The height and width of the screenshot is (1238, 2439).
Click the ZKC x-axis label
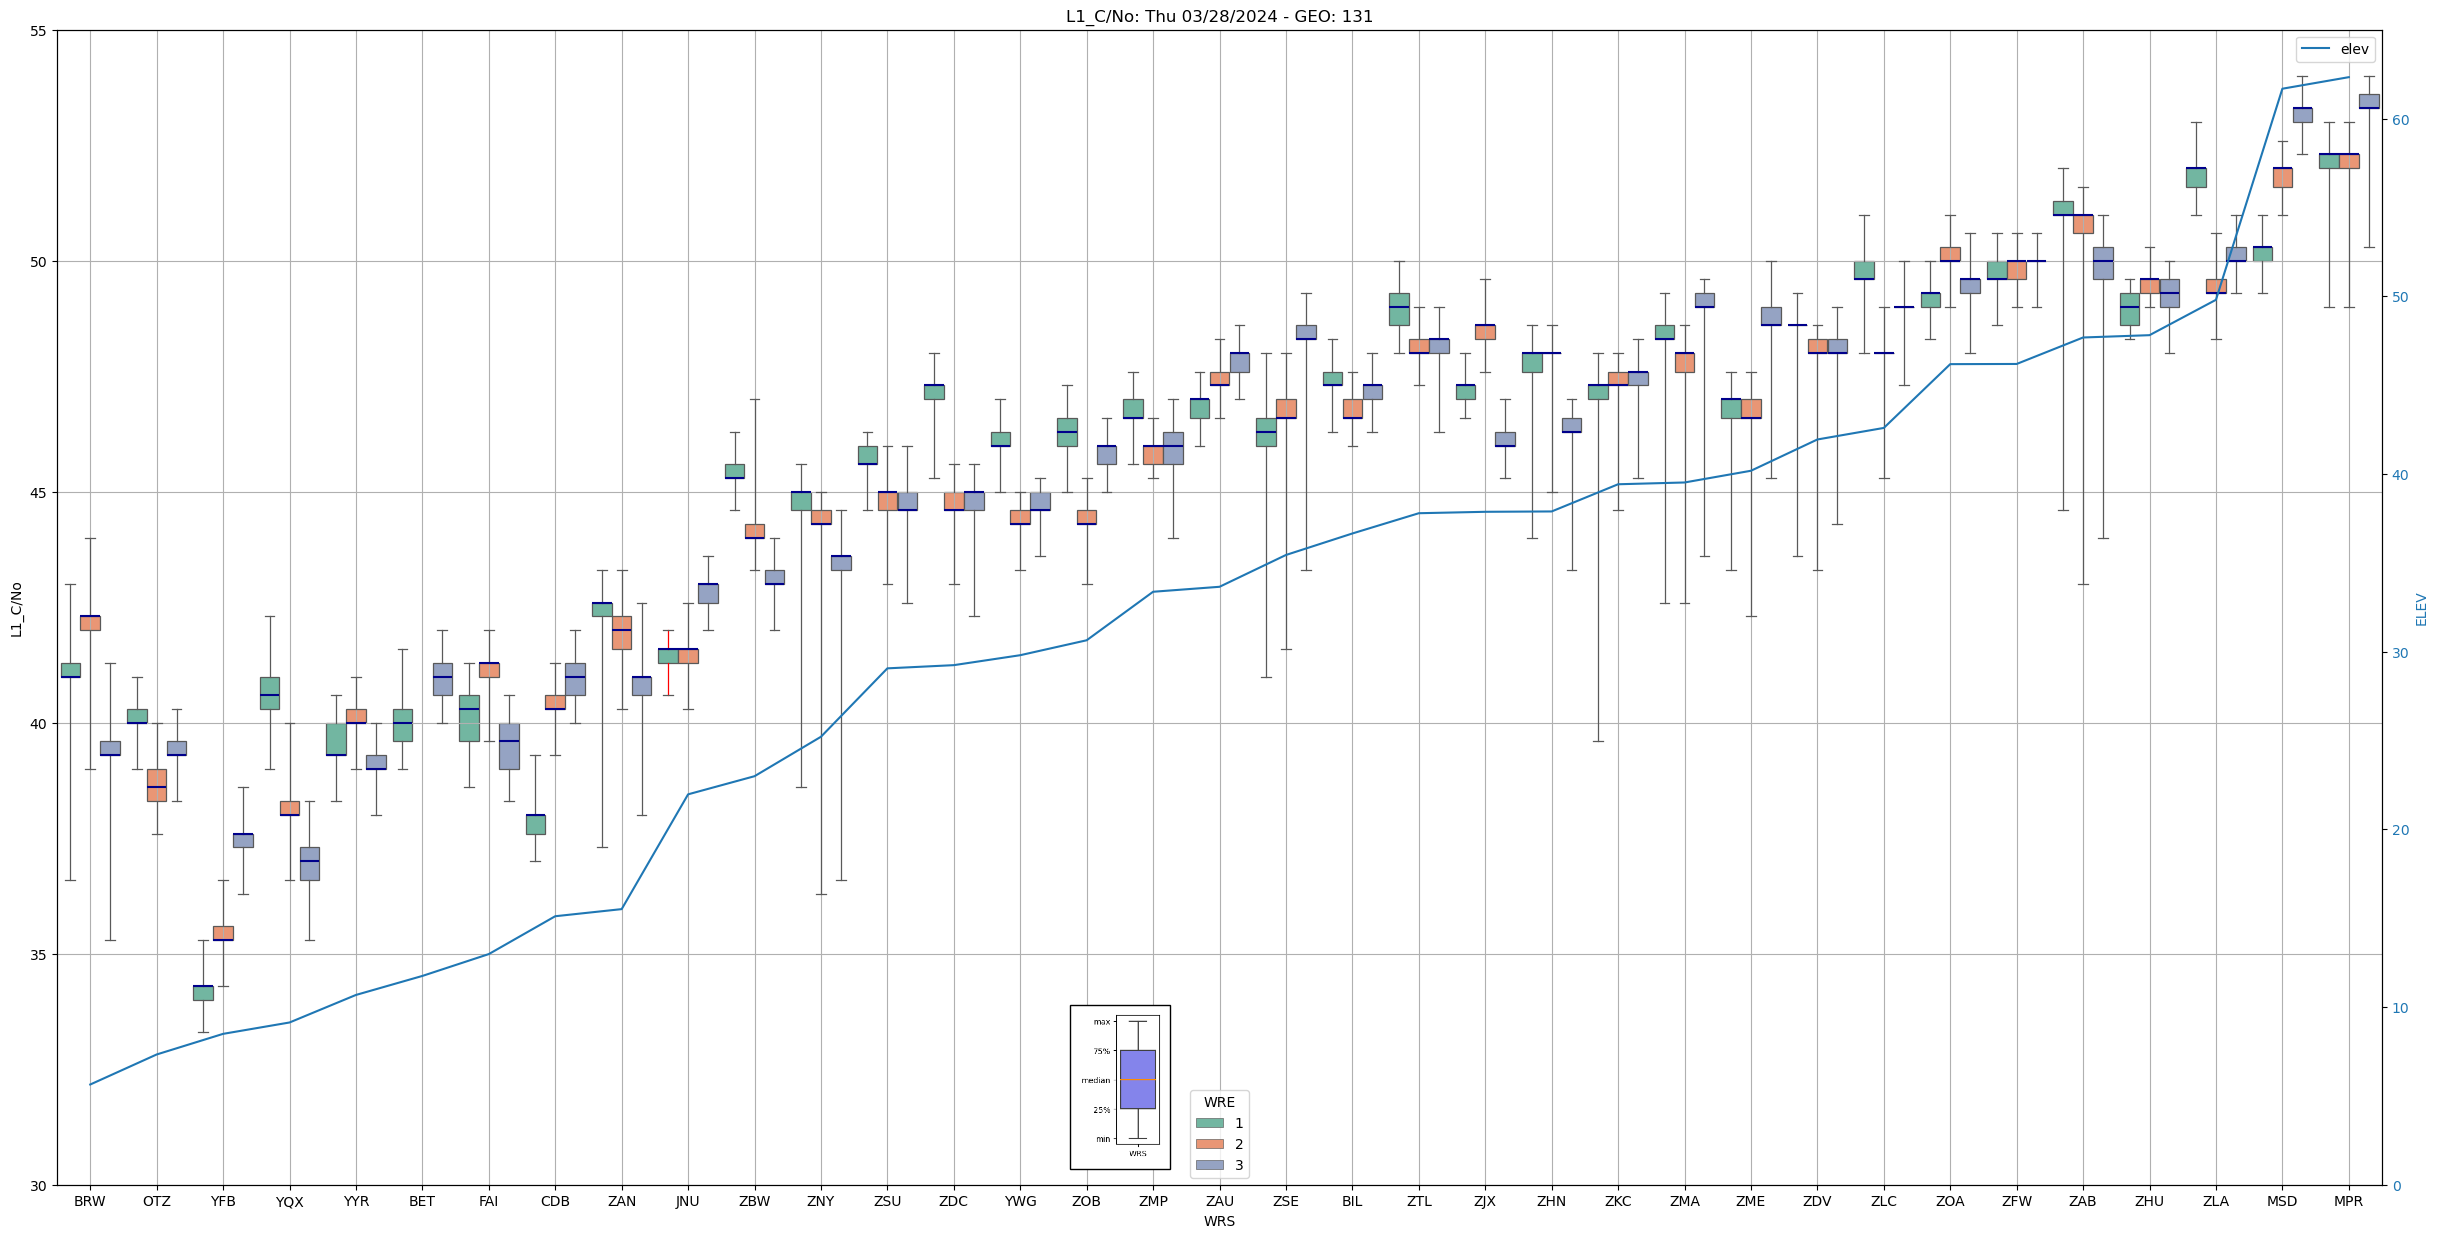pyautogui.click(x=1618, y=1201)
